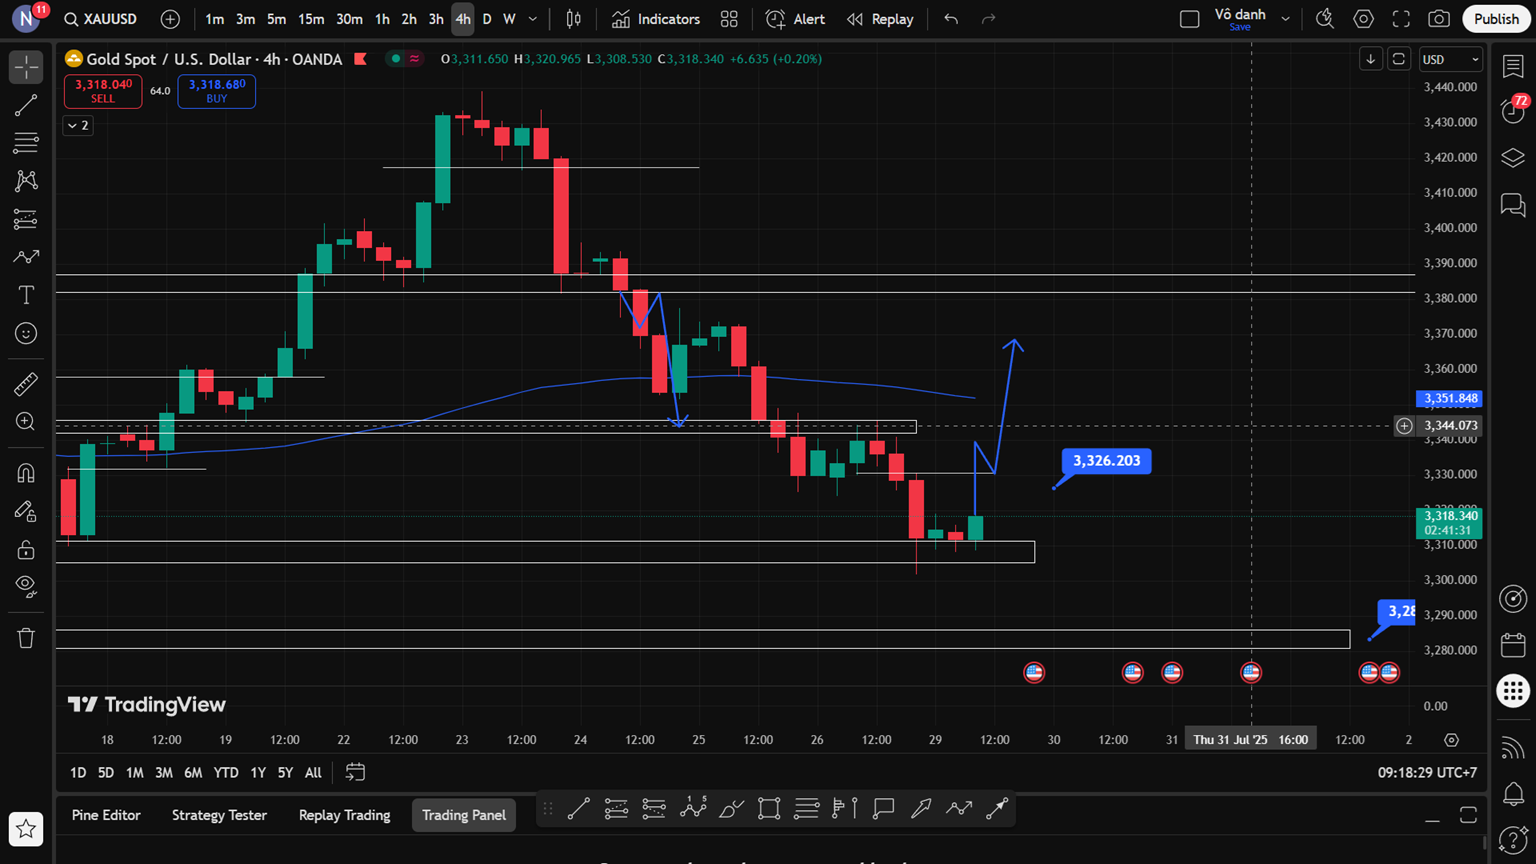
Task: Create a price Alert
Action: point(796,19)
